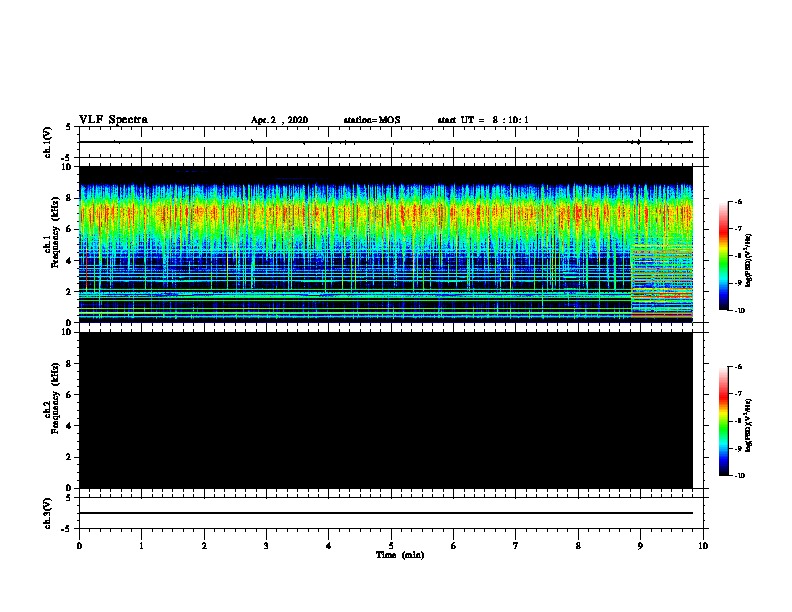This screenshot has width=792, height=612.
Task: Click the time axis tick labeled 10
Action: tap(703, 546)
